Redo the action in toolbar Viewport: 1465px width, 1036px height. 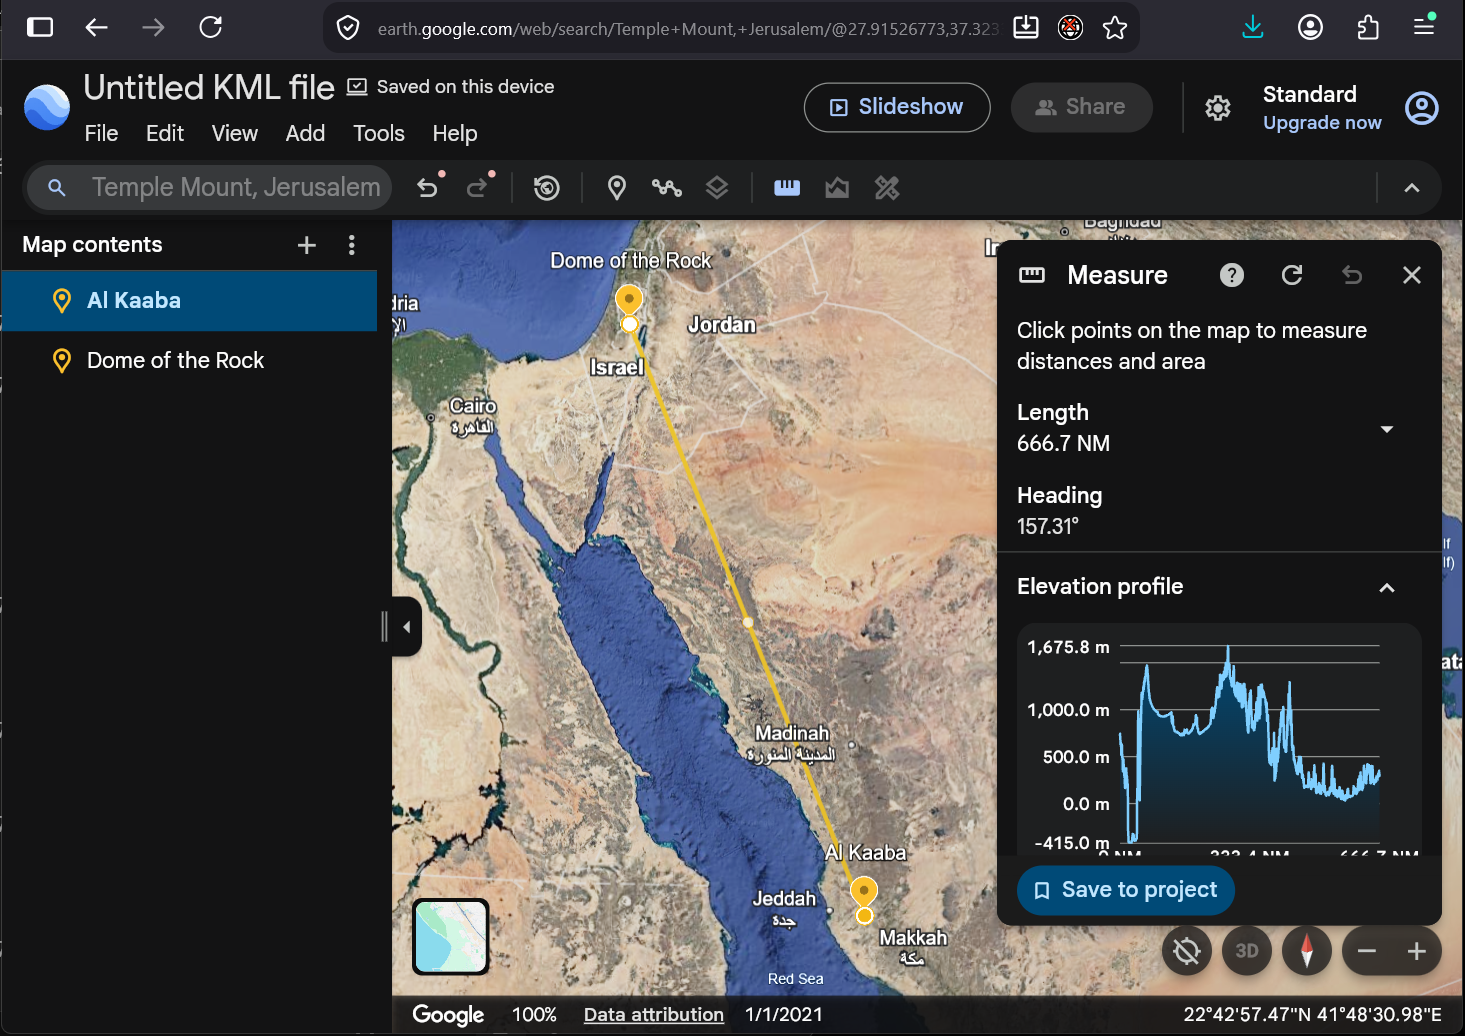click(x=478, y=187)
